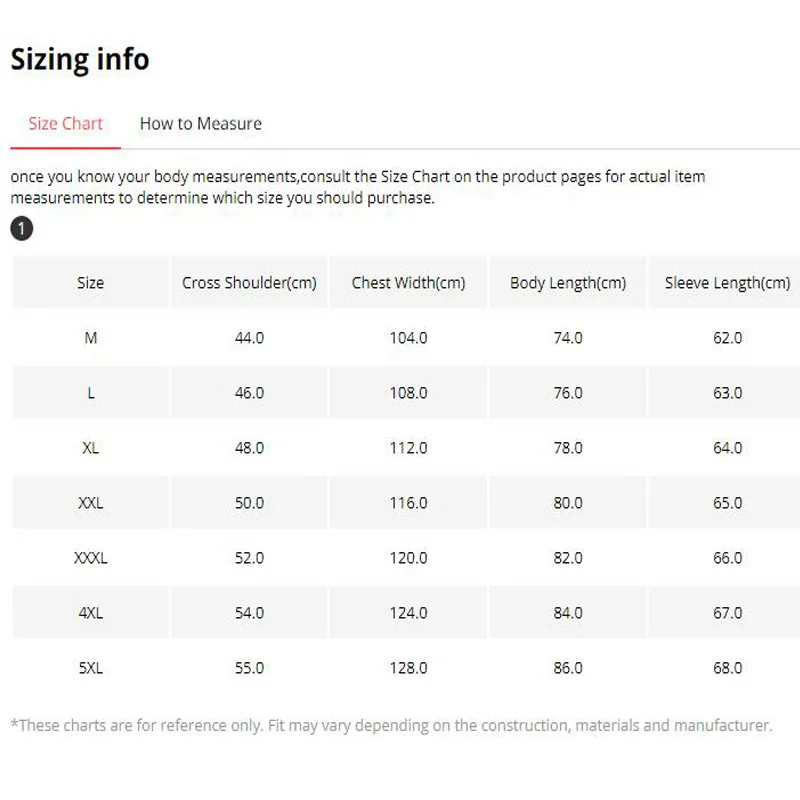
Task: Click the reference-only disclaimer text
Action: click(x=391, y=725)
